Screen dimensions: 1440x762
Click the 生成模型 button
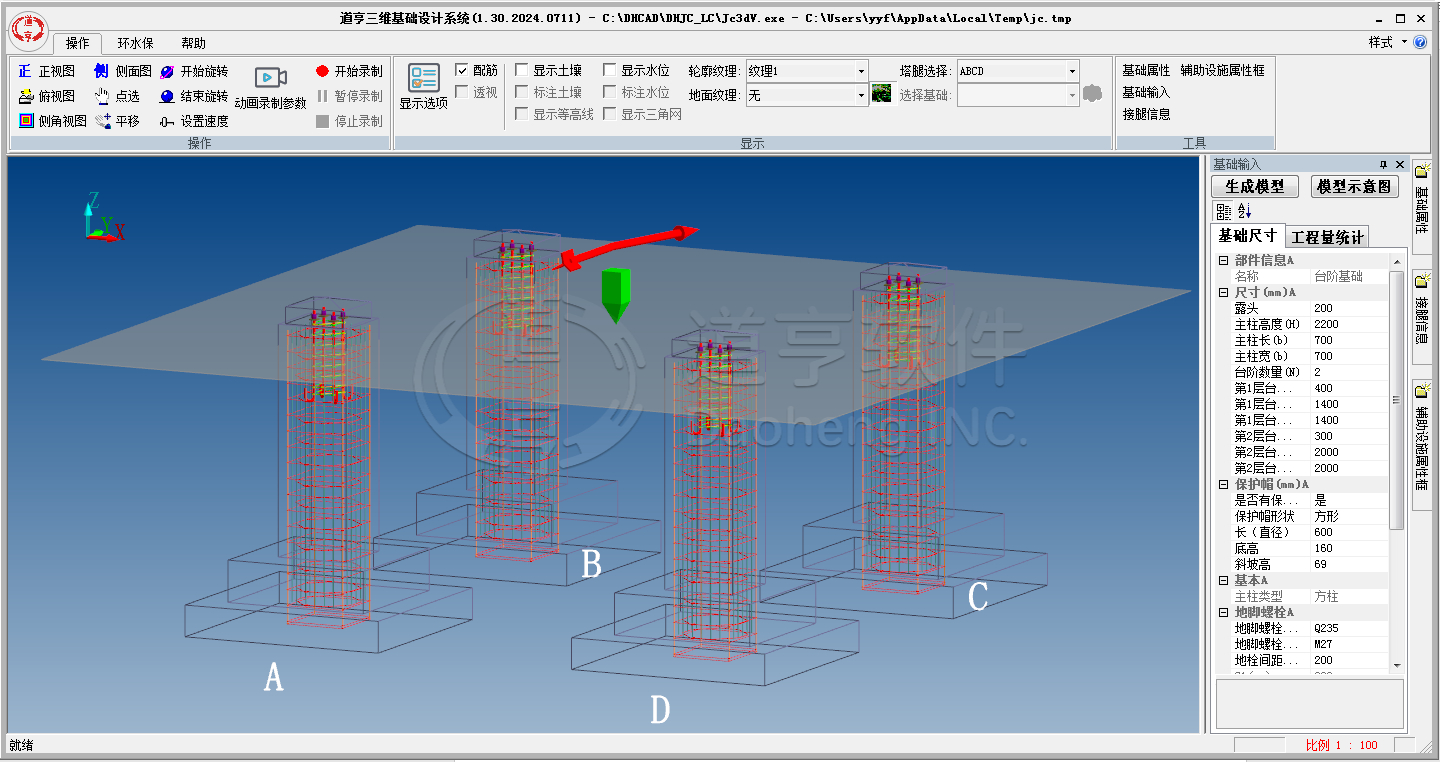coord(1255,186)
